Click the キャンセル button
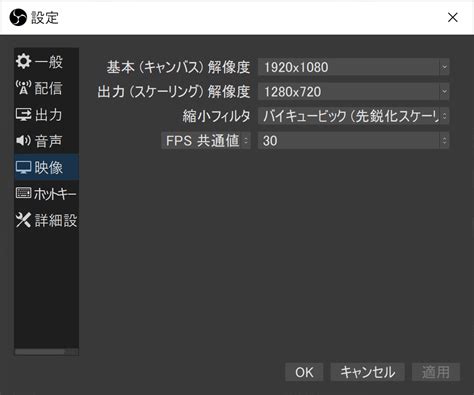 coord(367,372)
